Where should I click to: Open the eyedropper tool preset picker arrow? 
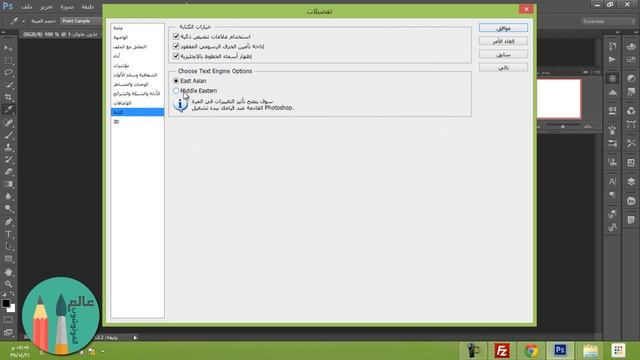click(23, 21)
